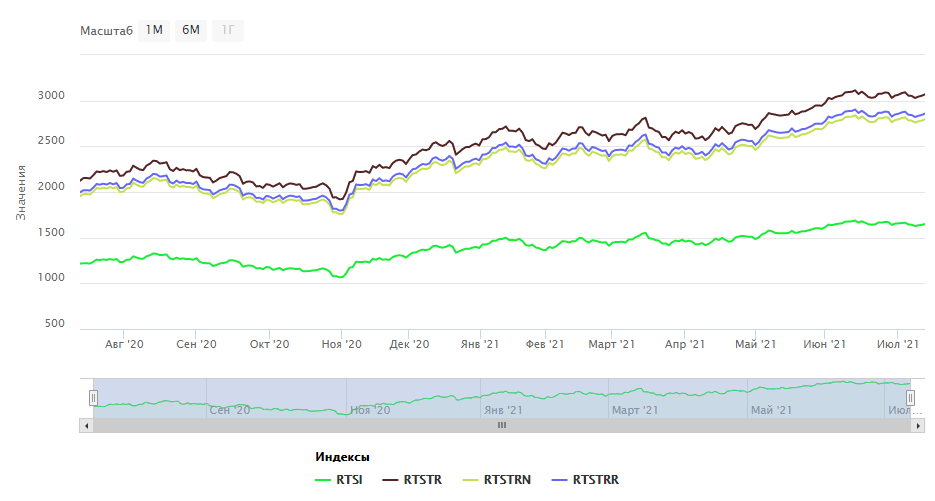Hide the RTSTRR series via legend
The width and height of the screenshot is (935, 501).
[x=595, y=480]
